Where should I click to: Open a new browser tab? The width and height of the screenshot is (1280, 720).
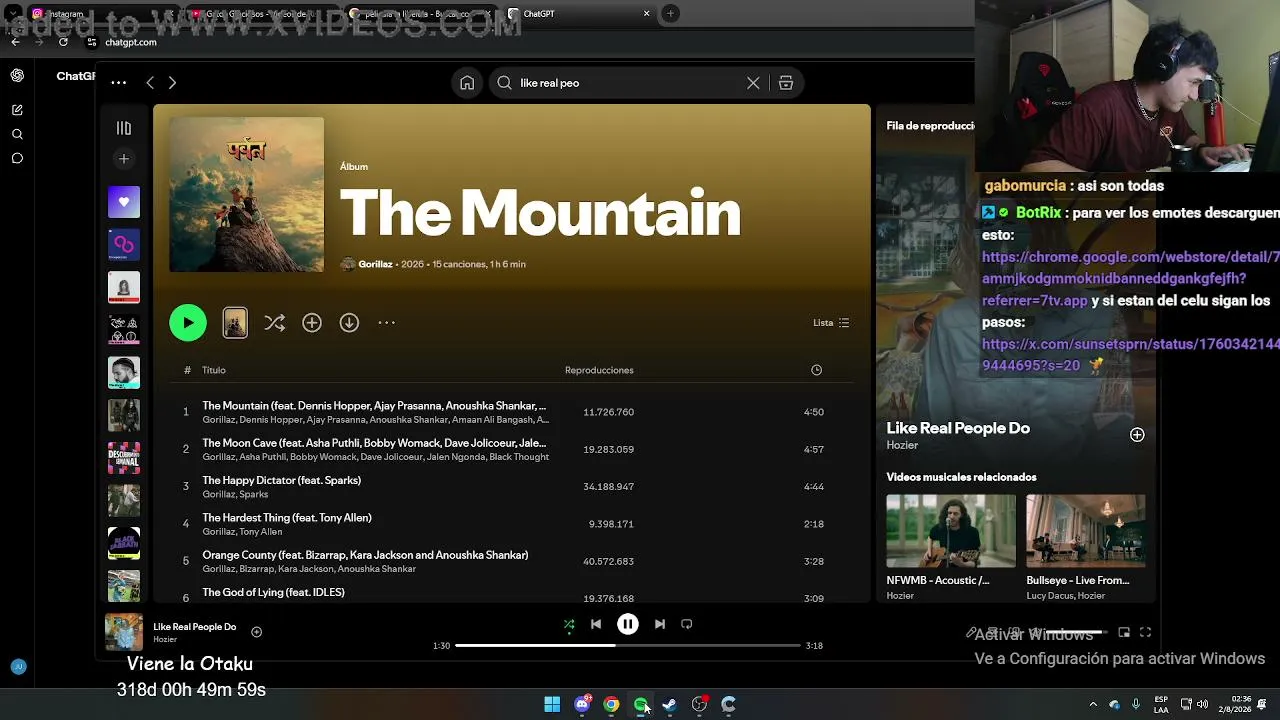[670, 14]
